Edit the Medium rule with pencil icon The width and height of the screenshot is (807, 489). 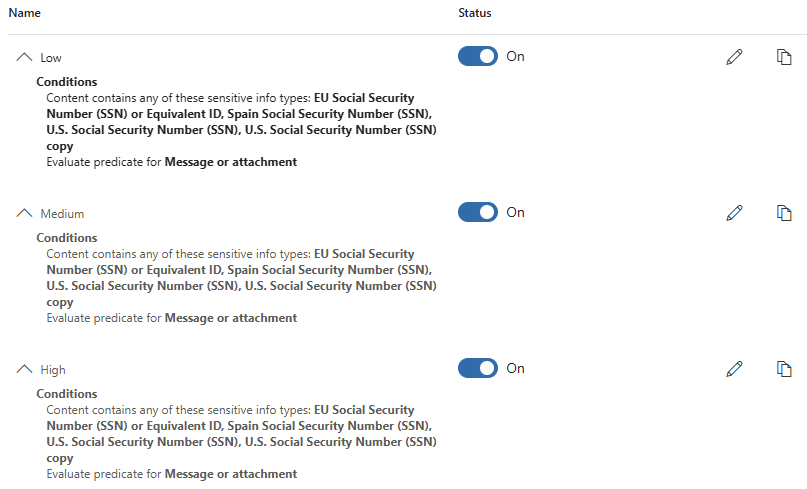[x=734, y=213]
